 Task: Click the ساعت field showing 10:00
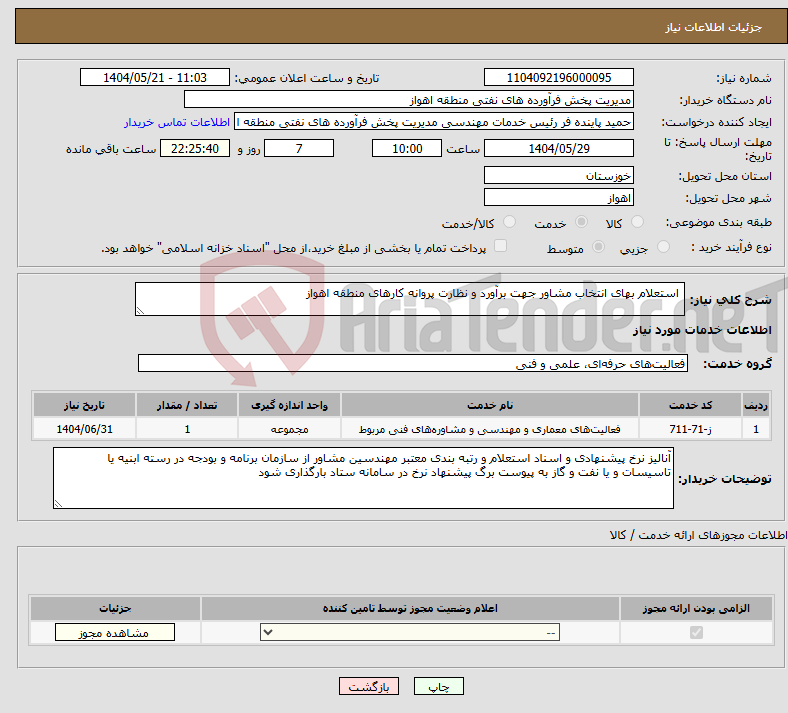pos(407,148)
